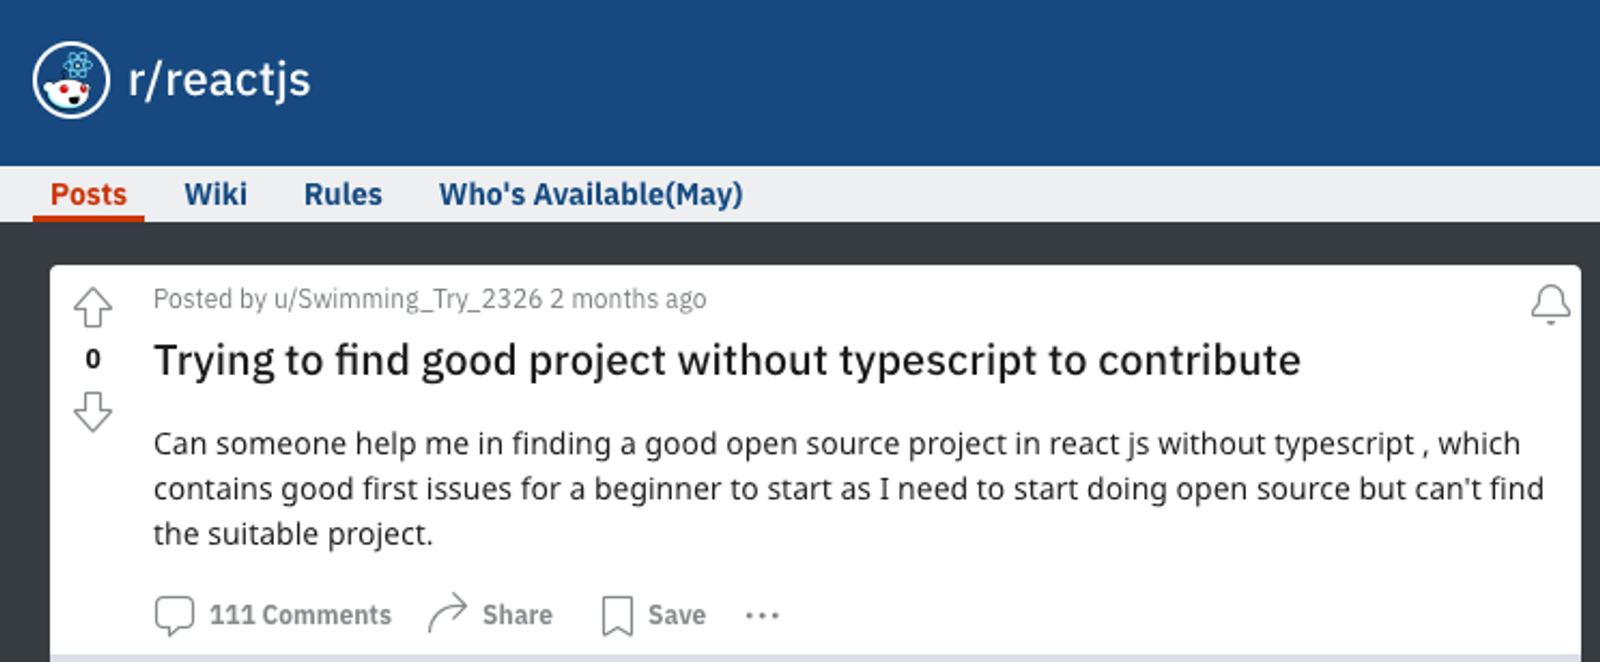Viewport: 1600px width, 662px height.
Task: Open the three-dot more options menu
Action: point(762,615)
